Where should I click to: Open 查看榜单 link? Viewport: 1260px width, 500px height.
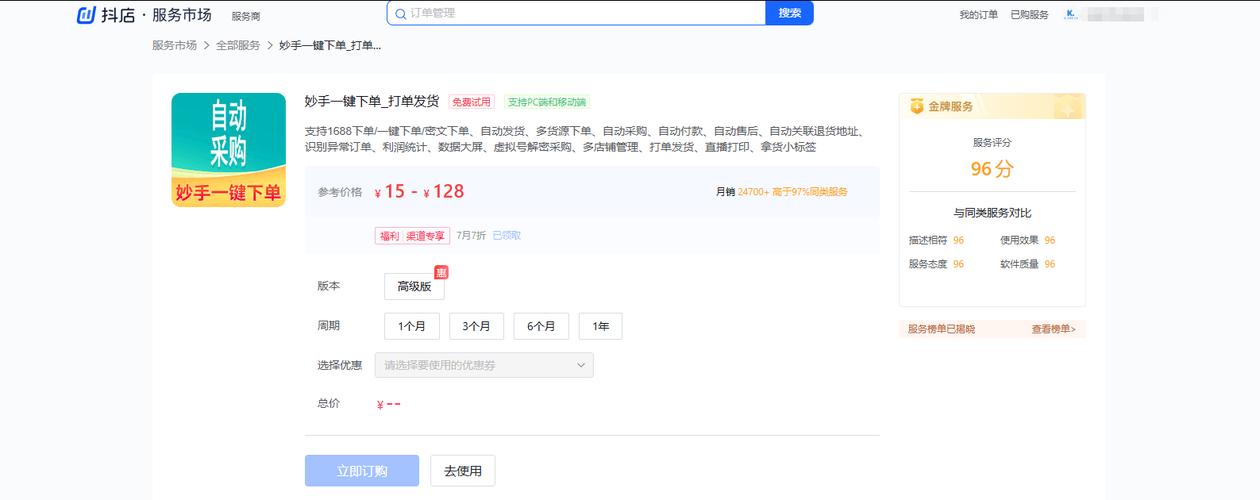(1054, 329)
